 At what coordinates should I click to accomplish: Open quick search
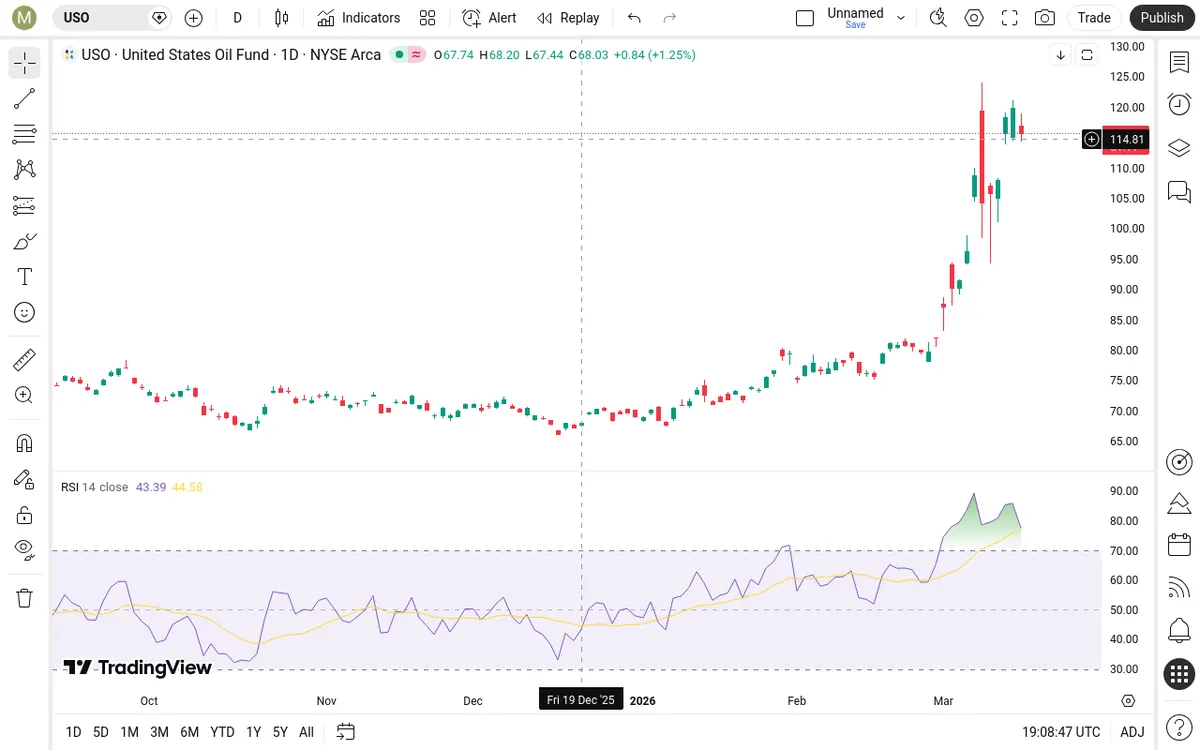coord(938,17)
